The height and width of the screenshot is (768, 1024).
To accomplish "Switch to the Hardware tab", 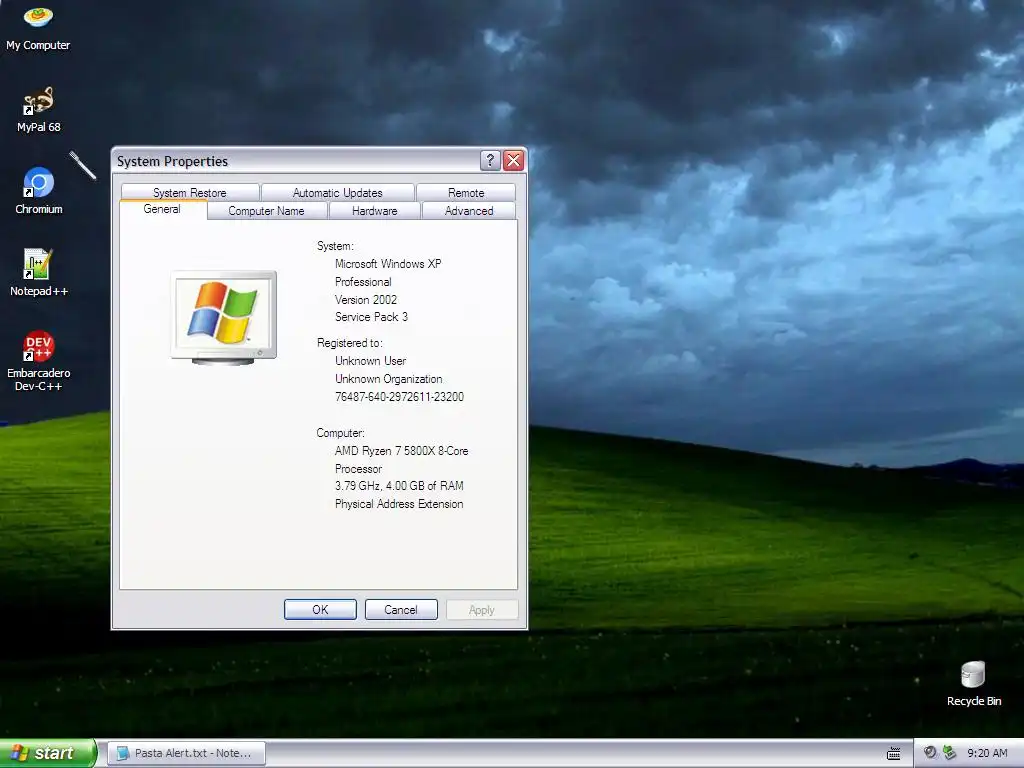I will point(374,211).
